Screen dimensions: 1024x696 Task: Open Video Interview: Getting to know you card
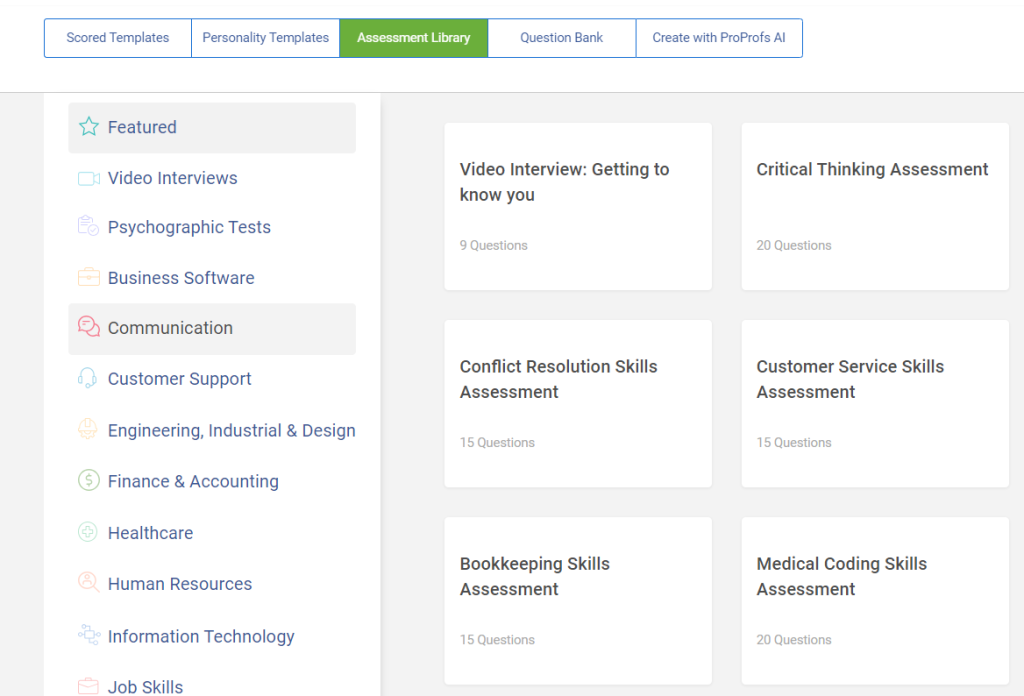point(577,206)
